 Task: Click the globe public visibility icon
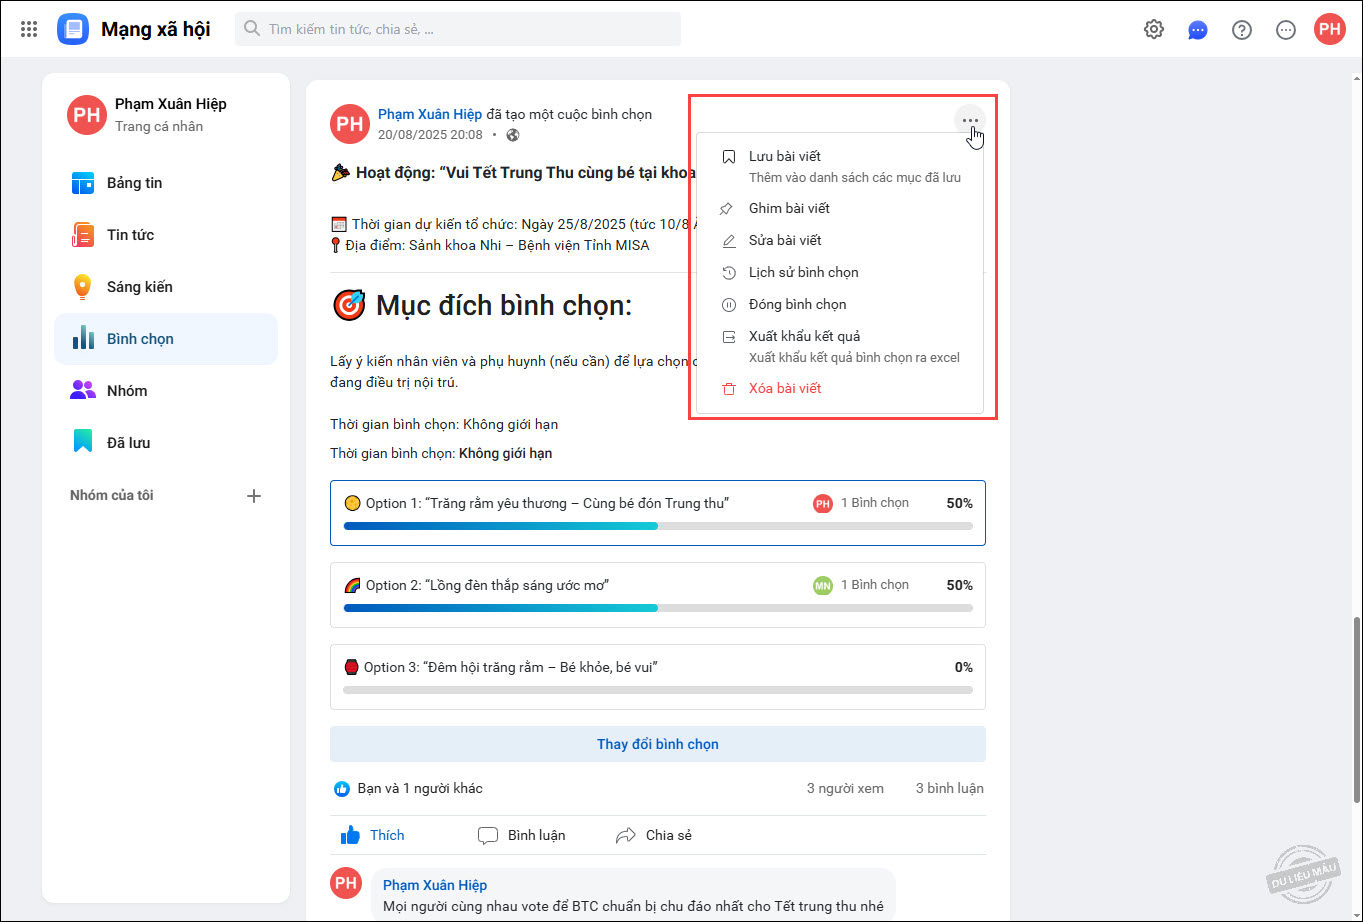[x=514, y=135]
